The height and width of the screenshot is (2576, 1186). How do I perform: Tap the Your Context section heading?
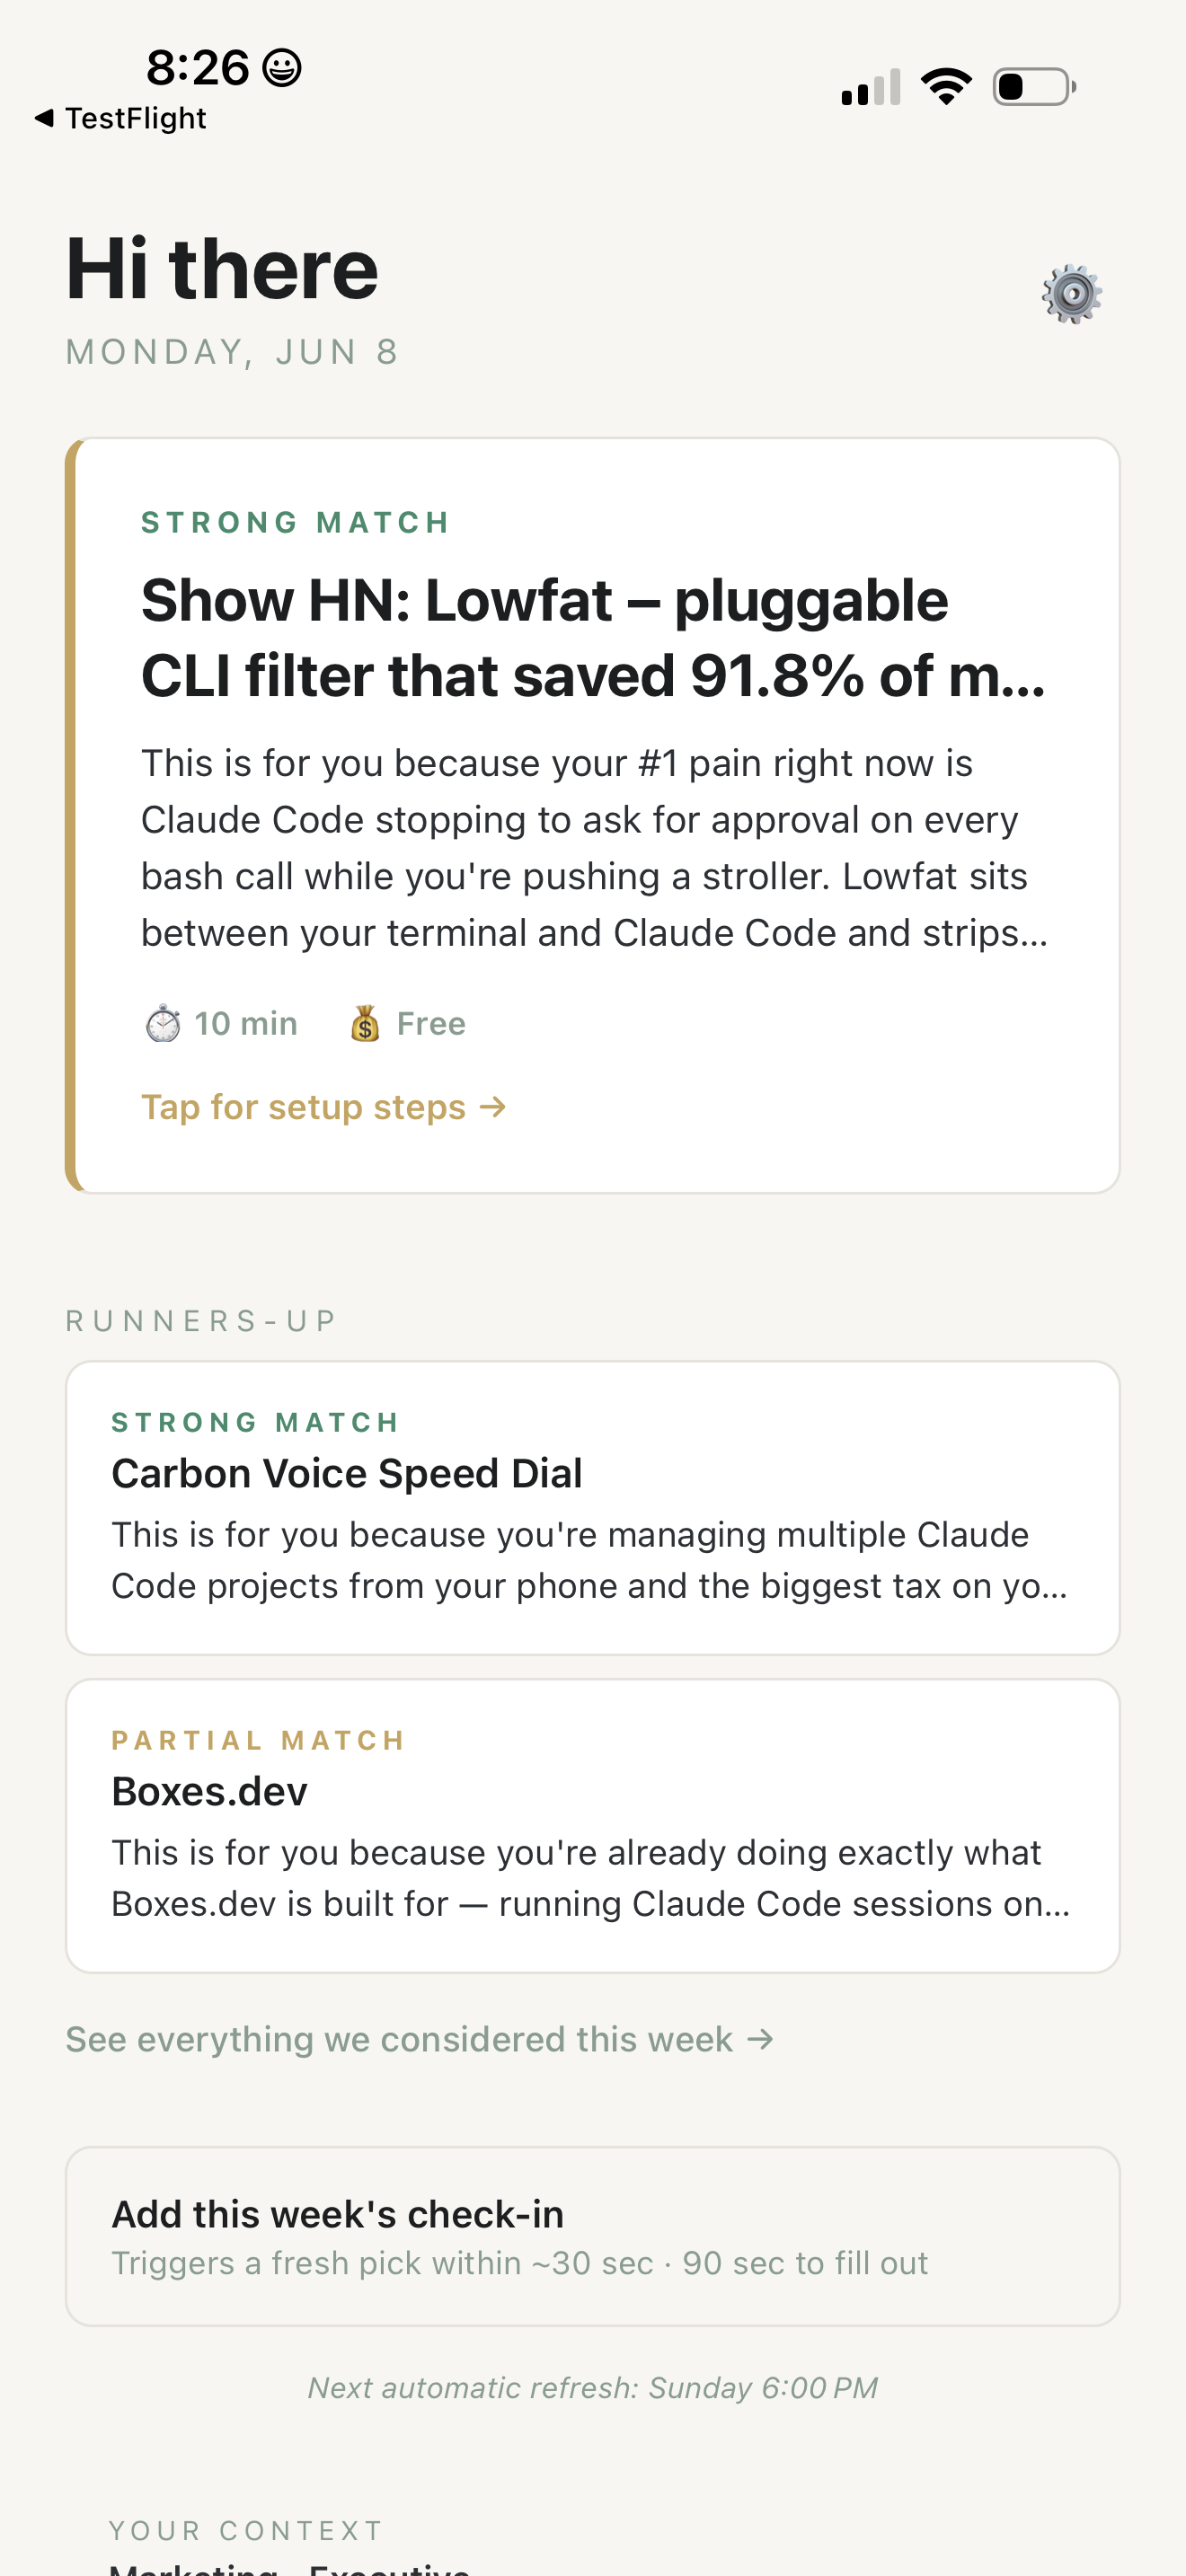coord(246,2531)
